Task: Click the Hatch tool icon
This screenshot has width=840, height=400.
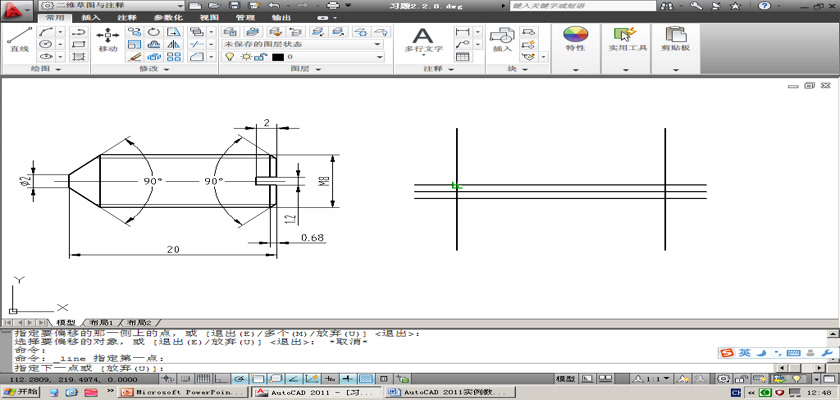Action: click(x=79, y=56)
